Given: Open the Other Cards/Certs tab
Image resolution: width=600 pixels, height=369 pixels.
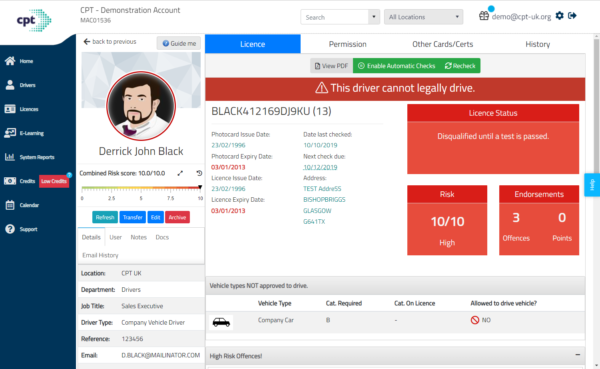Looking at the screenshot, I should point(442,44).
